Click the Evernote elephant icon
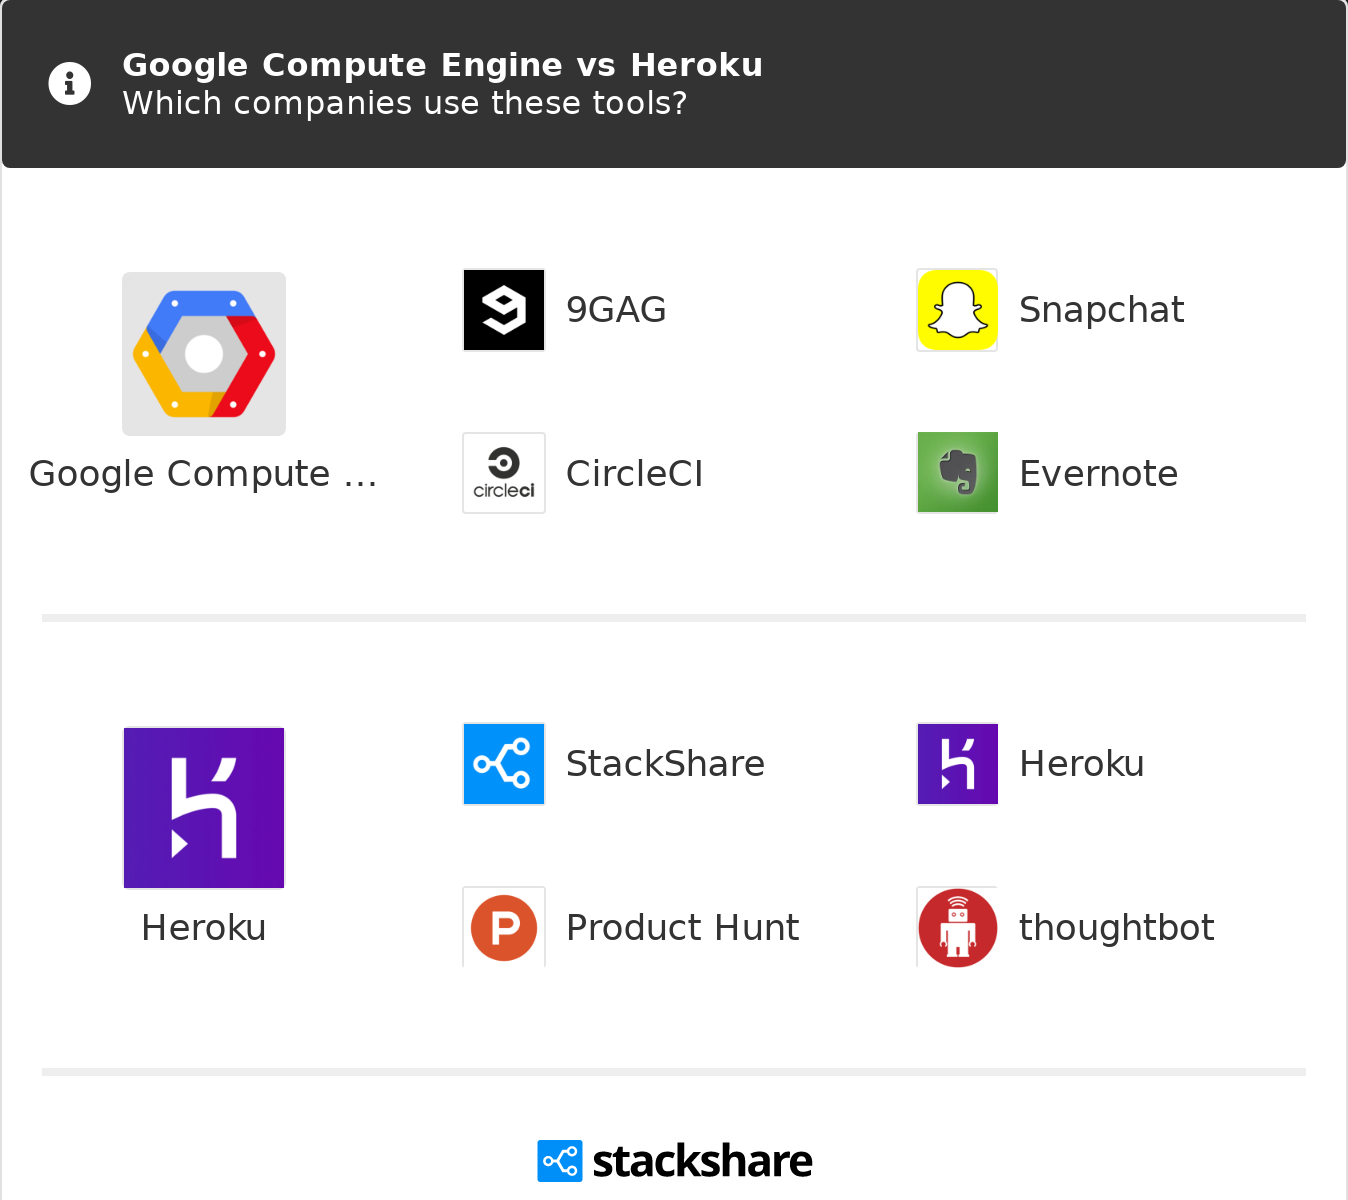The height and width of the screenshot is (1200, 1348). coord(957,472)
